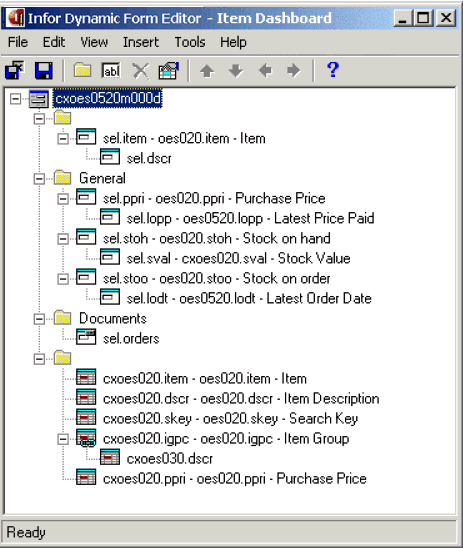The height and width of the screenshot is (548, 463).
Task: Open the Tools menu
Action: pos(190,42)
